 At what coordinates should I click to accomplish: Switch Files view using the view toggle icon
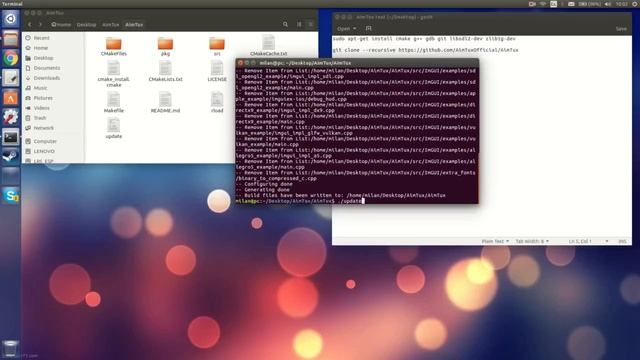[299, 24]
